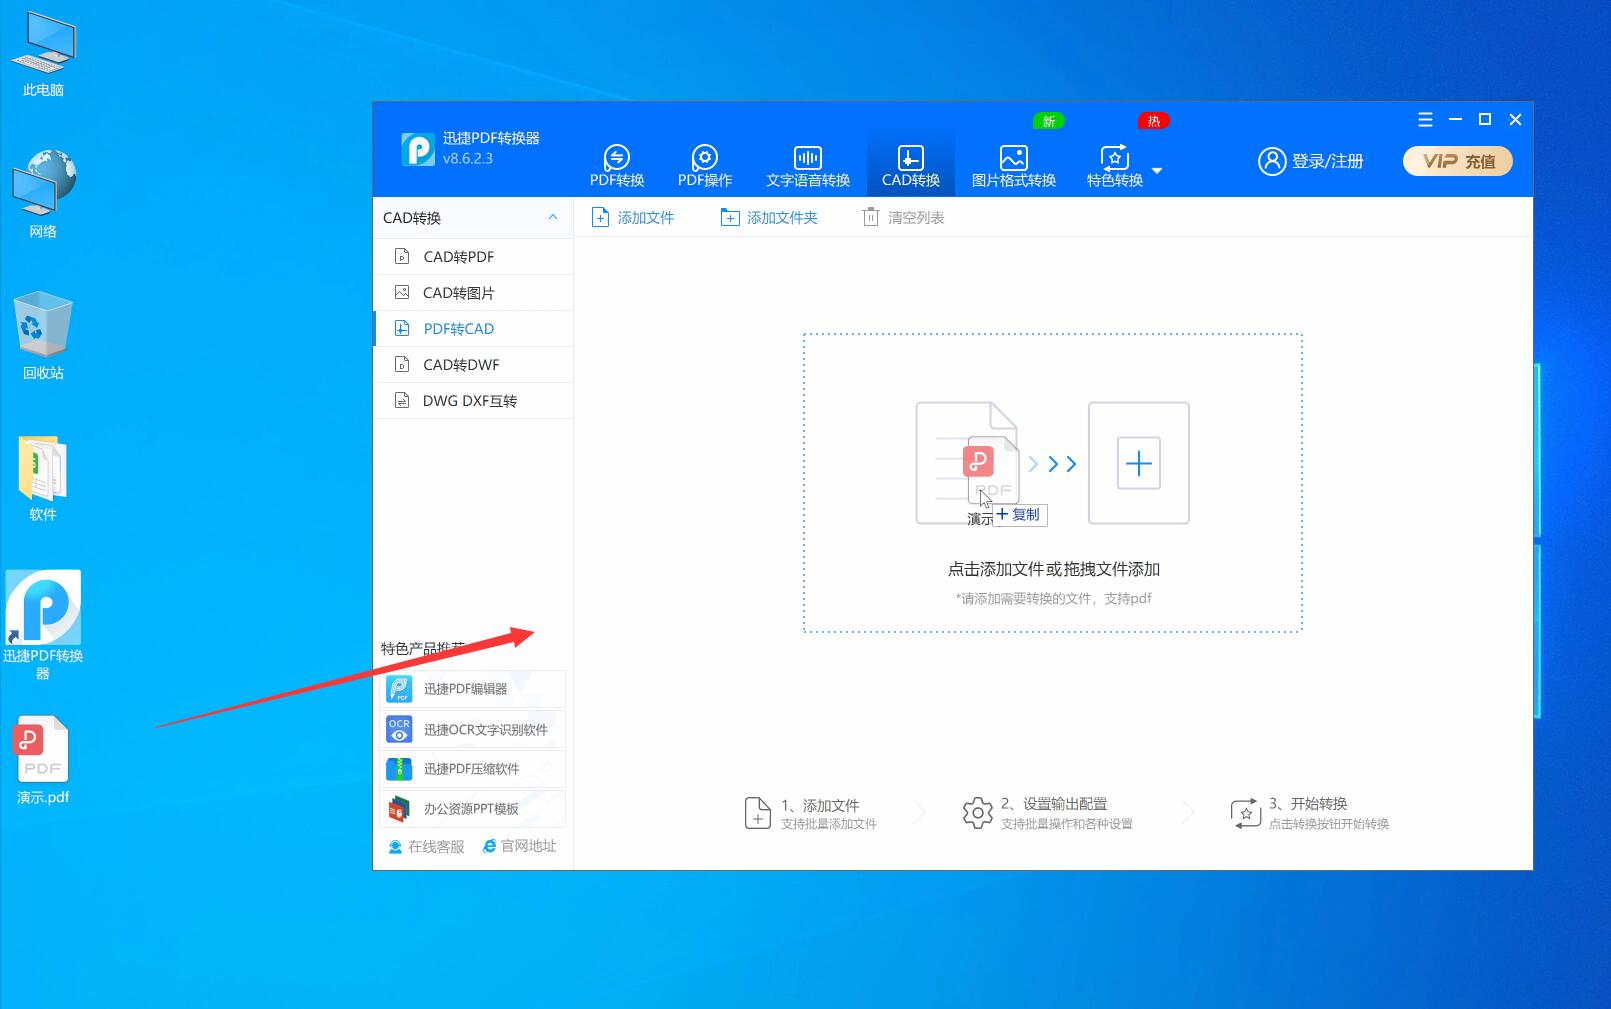Screen dimensions: 1611x1009
Task: Select the 软件 folder on desktop
Action: click(x=43, y=478)
